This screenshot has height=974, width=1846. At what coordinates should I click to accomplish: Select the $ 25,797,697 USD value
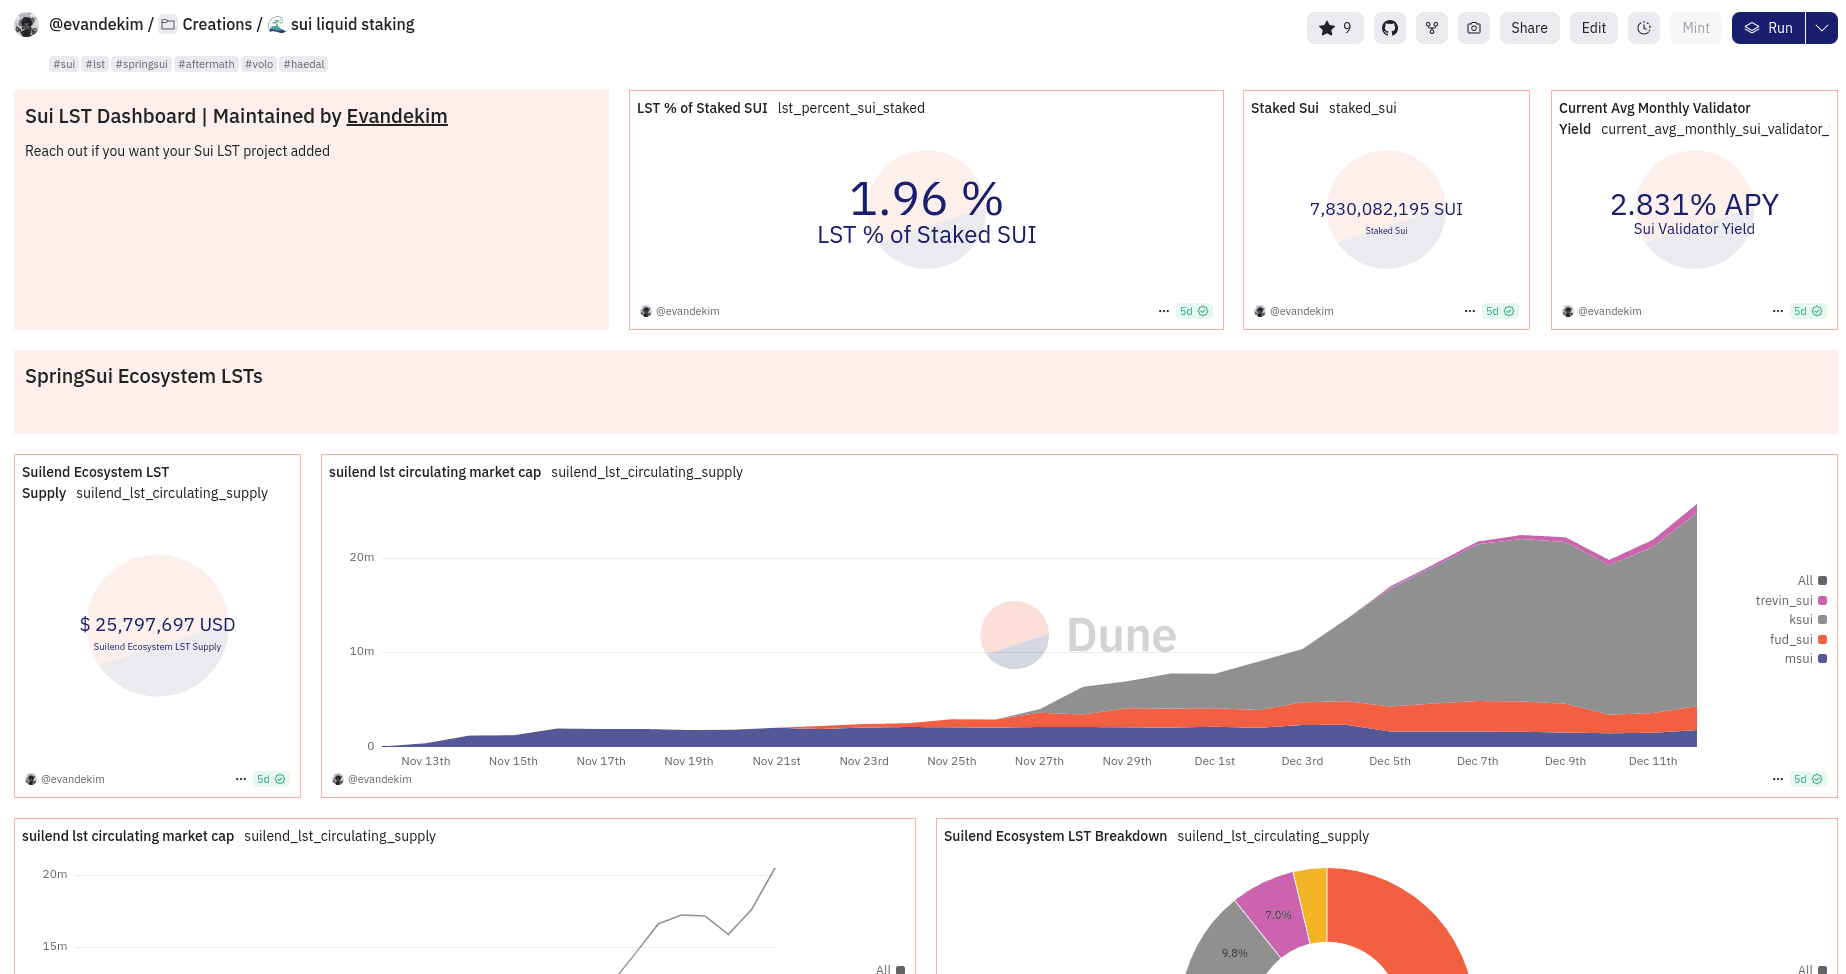157,625
